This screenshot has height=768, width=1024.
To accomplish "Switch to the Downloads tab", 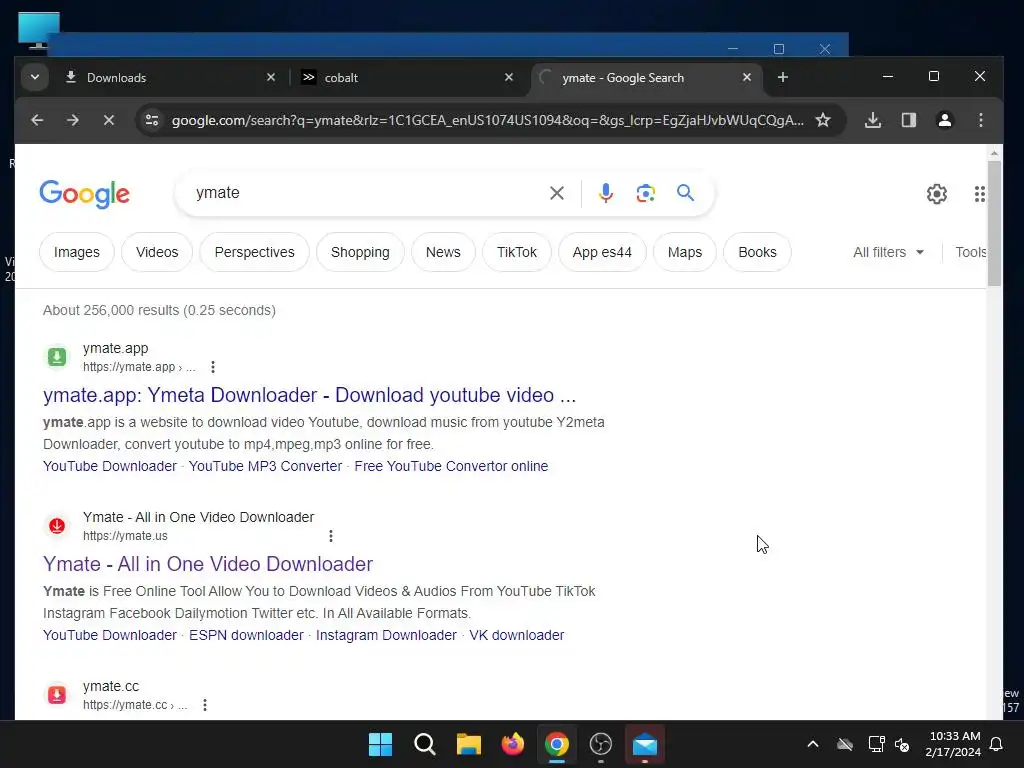I will (170, 78).
